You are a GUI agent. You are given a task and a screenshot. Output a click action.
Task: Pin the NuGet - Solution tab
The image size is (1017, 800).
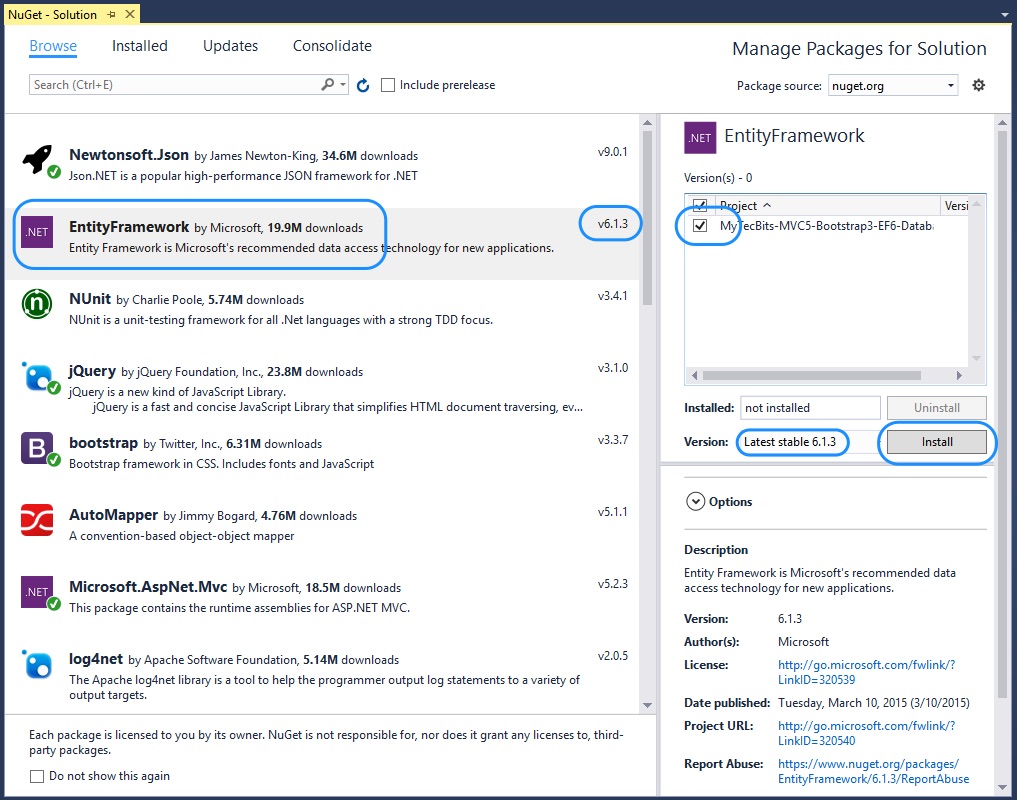pos(112,14)
